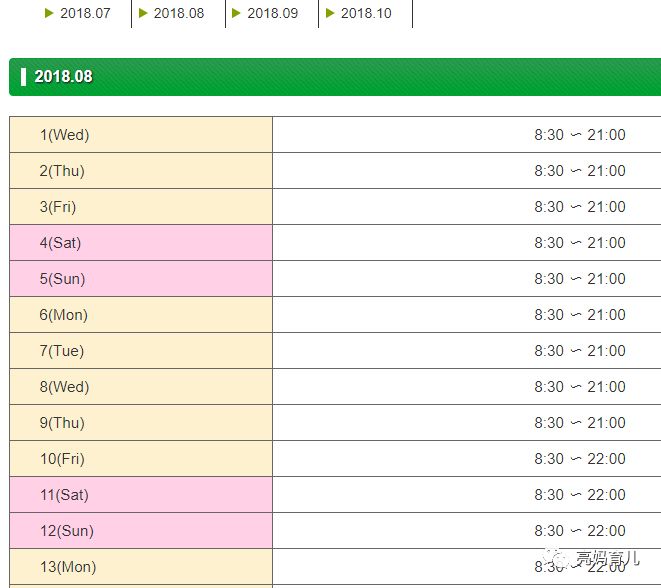Screen dimensions: 661x588
Task: Open the 2018.08 month link
Action: click(179, 13)
